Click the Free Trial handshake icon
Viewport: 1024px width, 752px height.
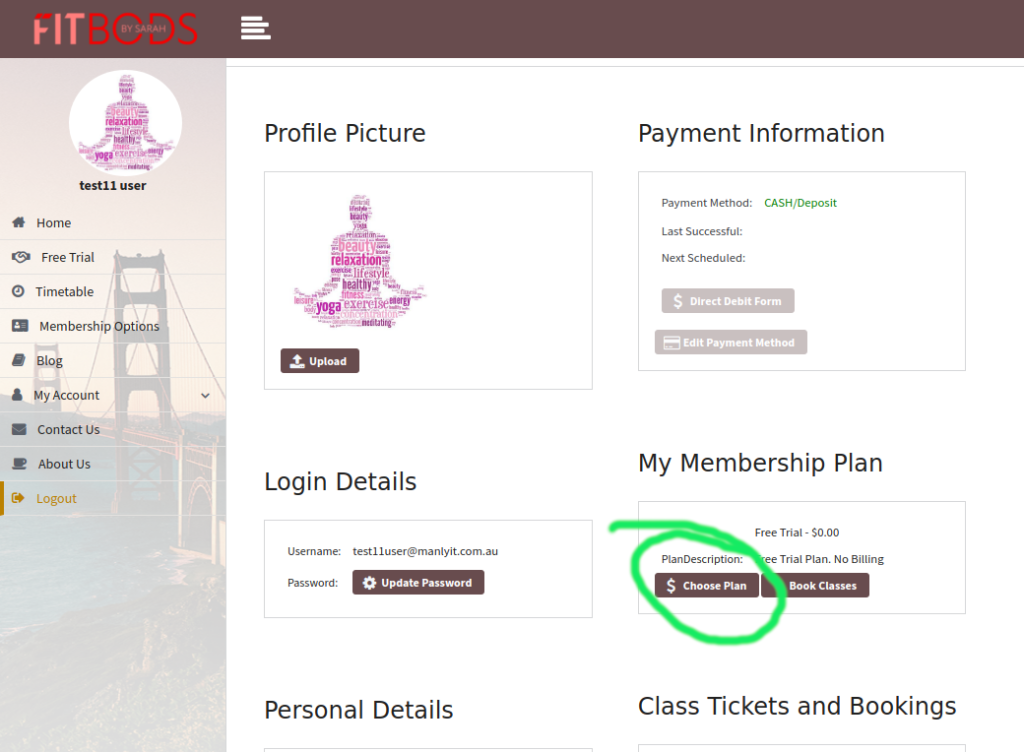point(20,257)
